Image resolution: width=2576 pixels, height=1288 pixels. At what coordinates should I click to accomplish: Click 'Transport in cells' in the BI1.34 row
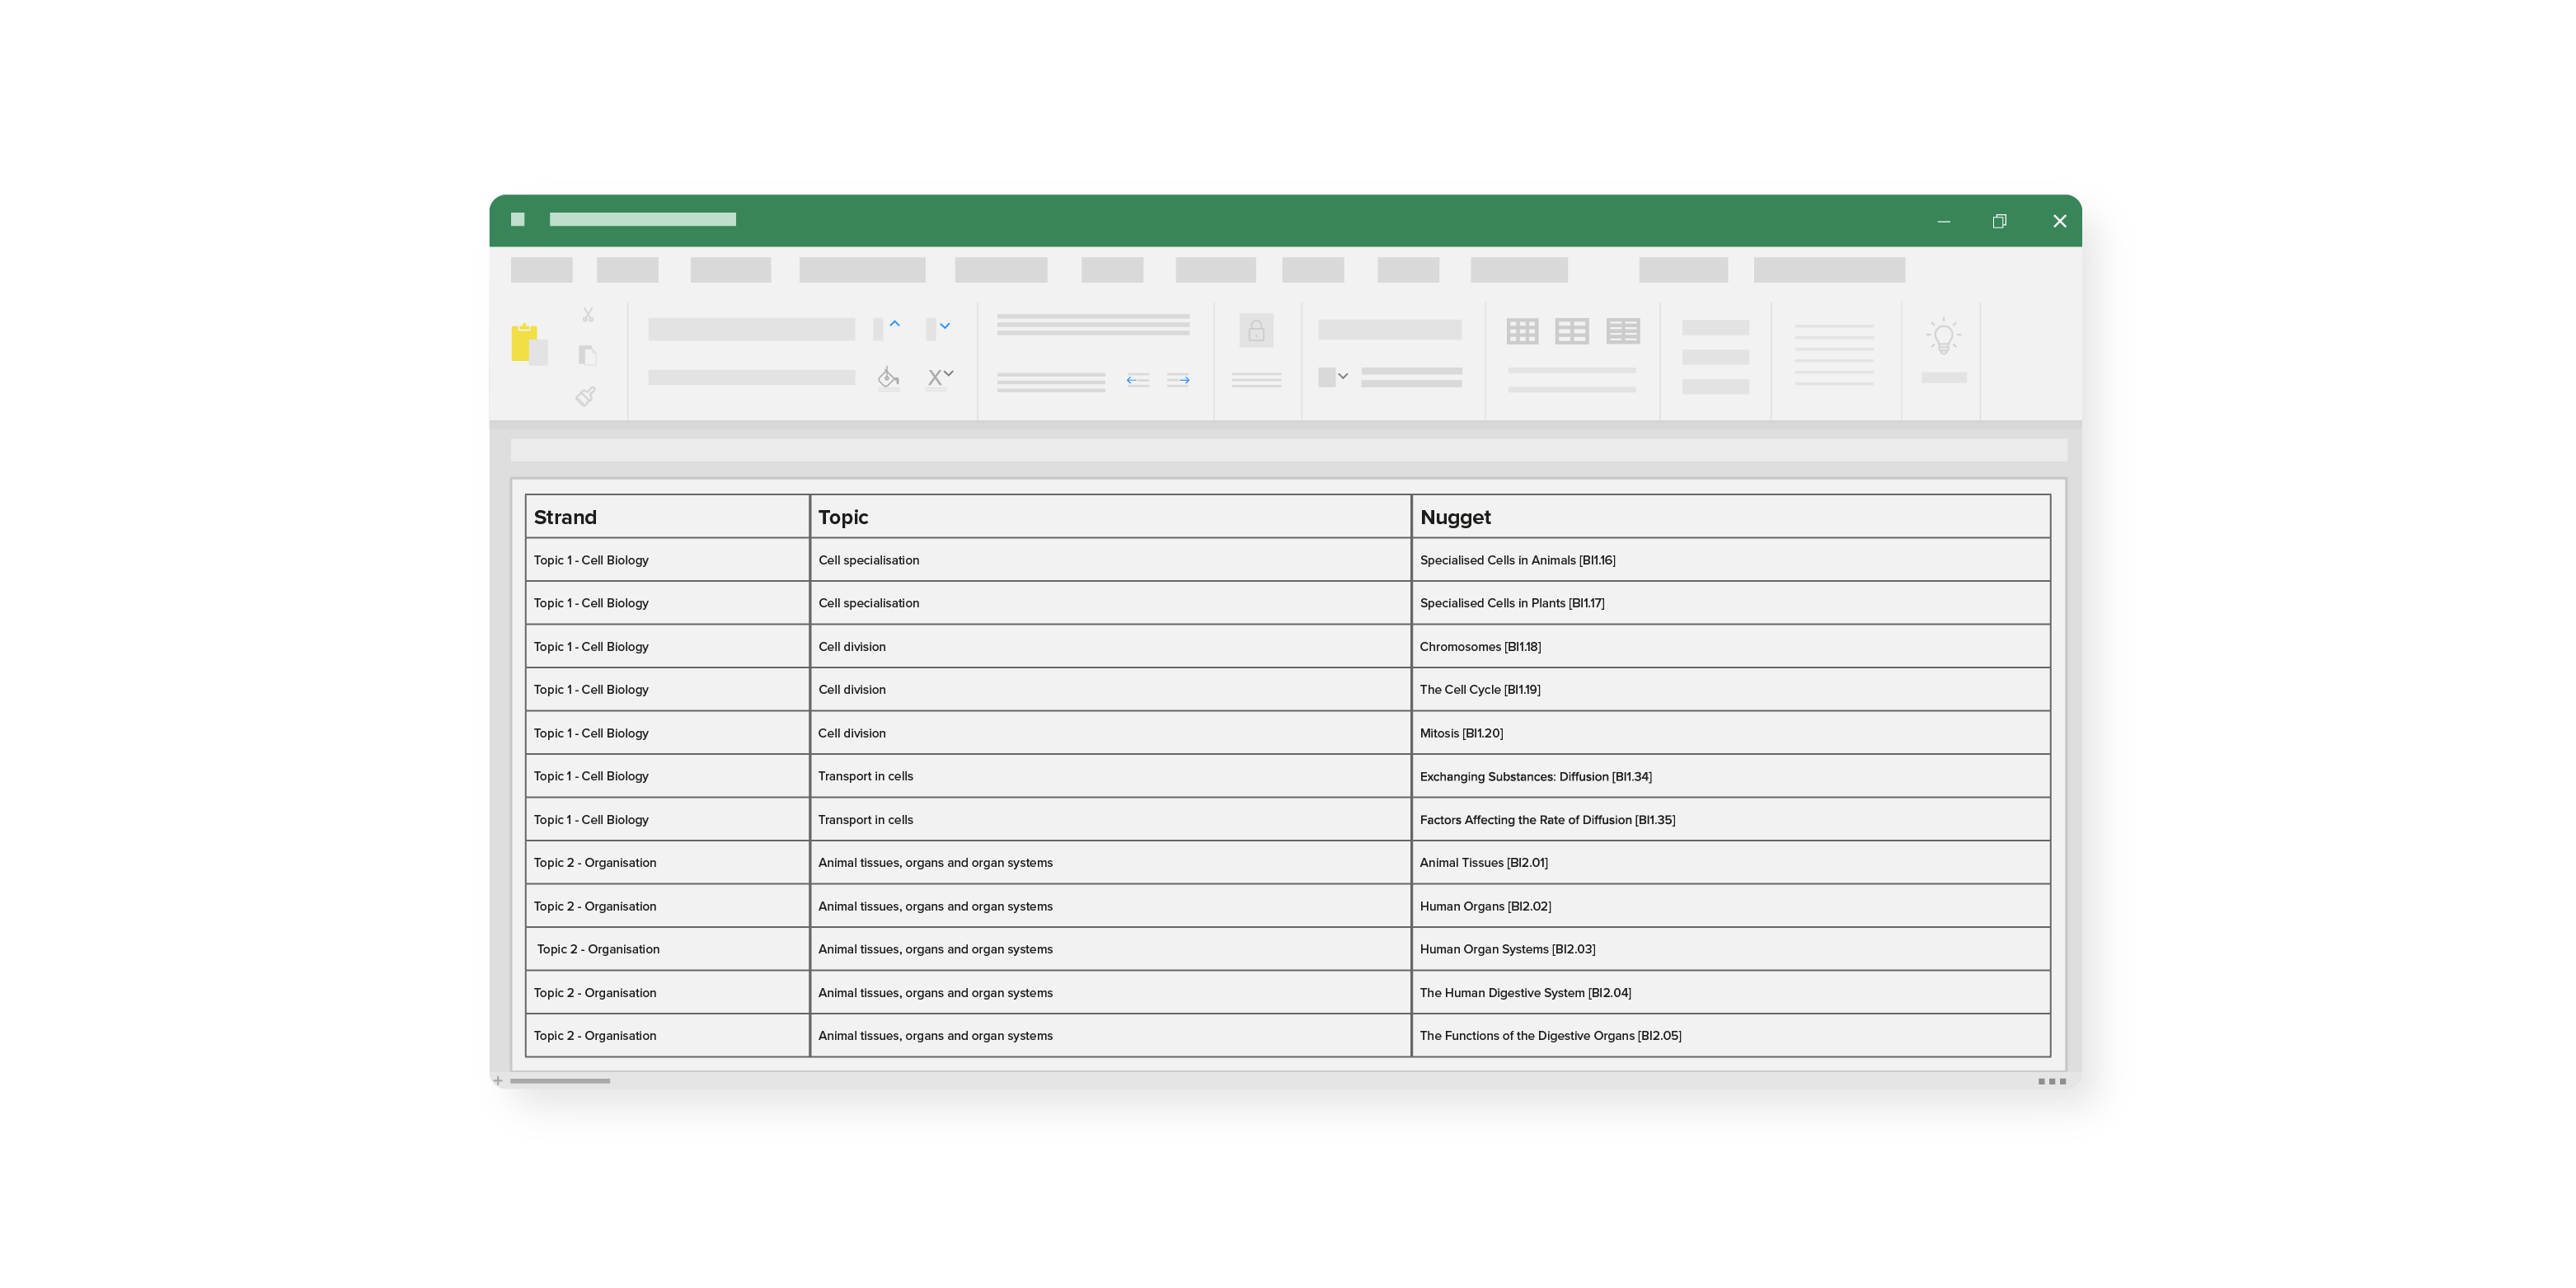coord(1110,776)
